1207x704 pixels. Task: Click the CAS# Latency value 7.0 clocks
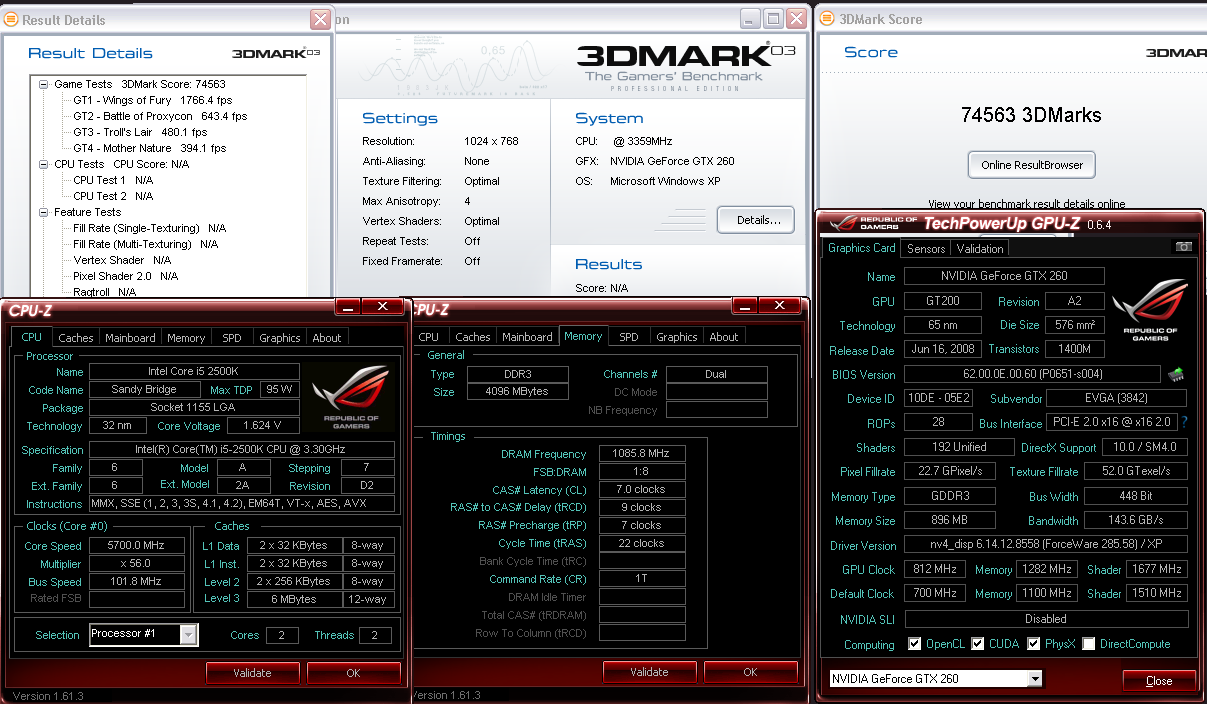[641, 490]
